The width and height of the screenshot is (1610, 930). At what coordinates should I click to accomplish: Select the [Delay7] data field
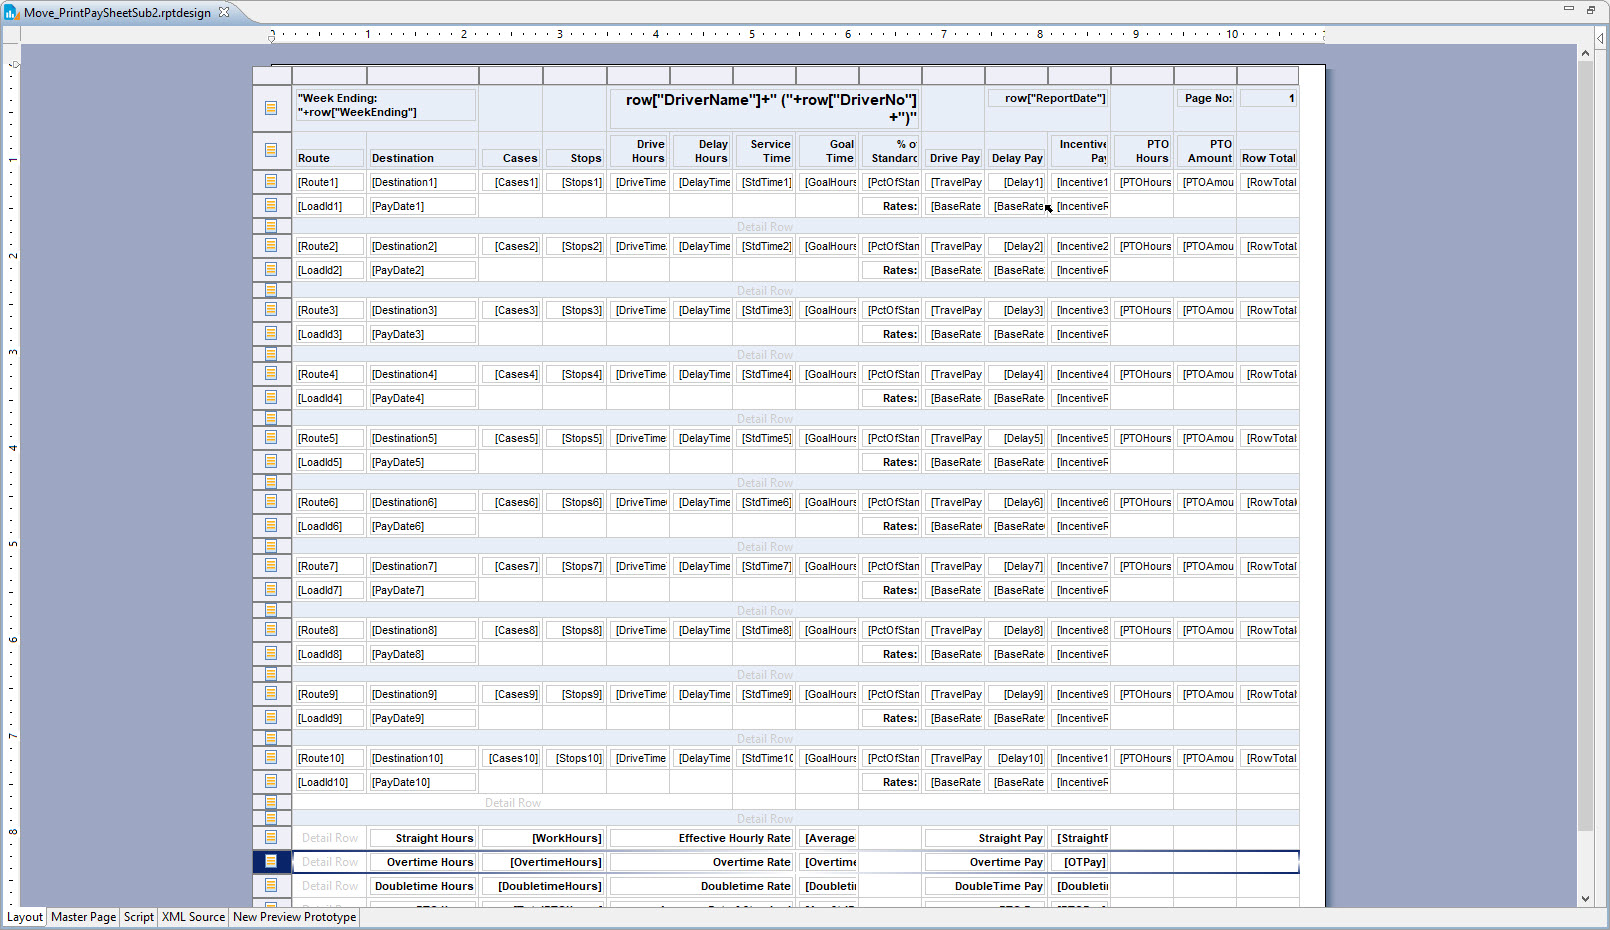1017,566
